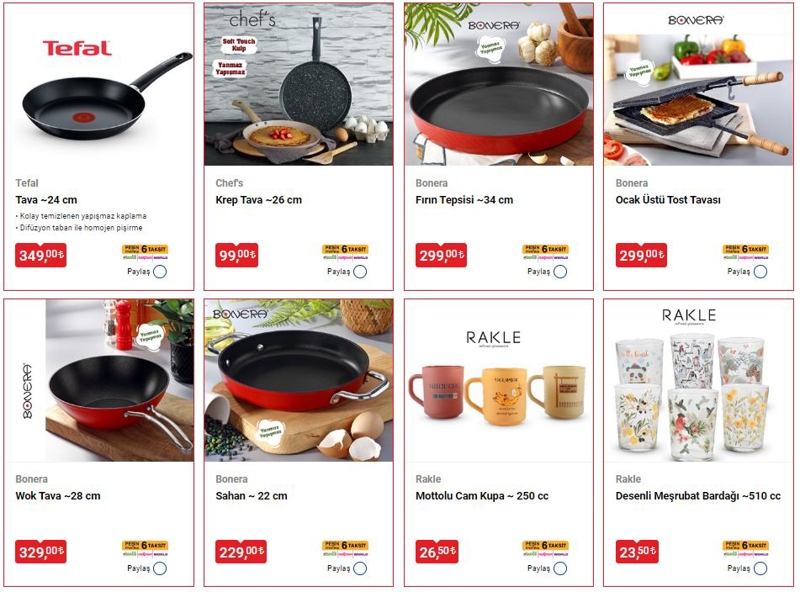Click the Tefal brand logo
The height and width of the screenshot is (592, 800).
77,48
